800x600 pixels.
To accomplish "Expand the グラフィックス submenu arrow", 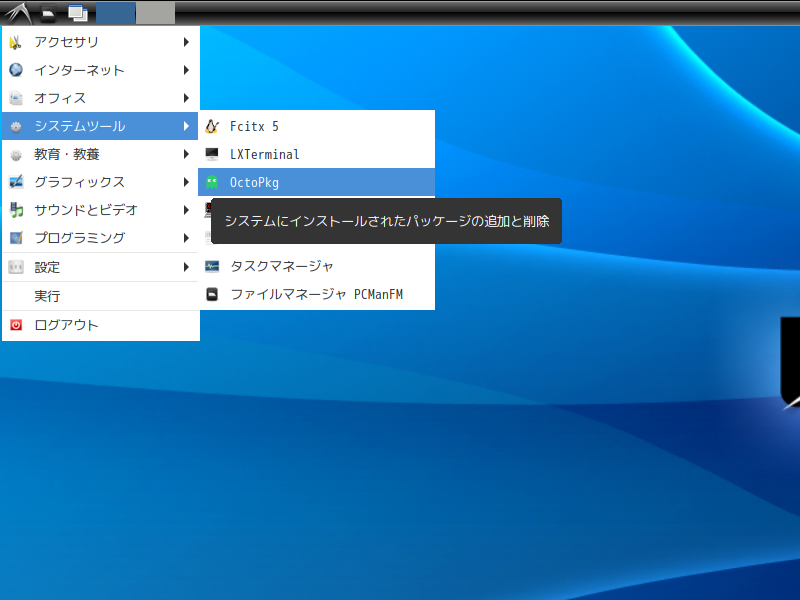I will [186, 182].
